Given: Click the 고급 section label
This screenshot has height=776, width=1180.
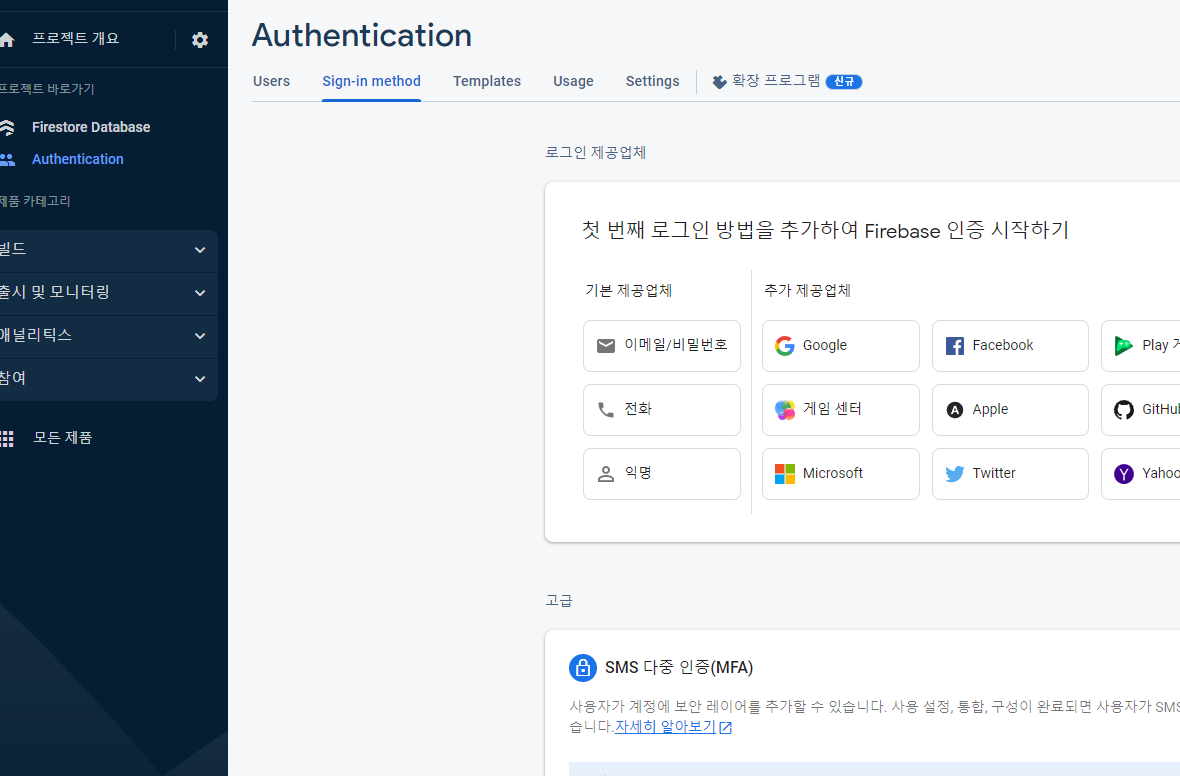Looking at the screenshot, I should coord(558,601).
